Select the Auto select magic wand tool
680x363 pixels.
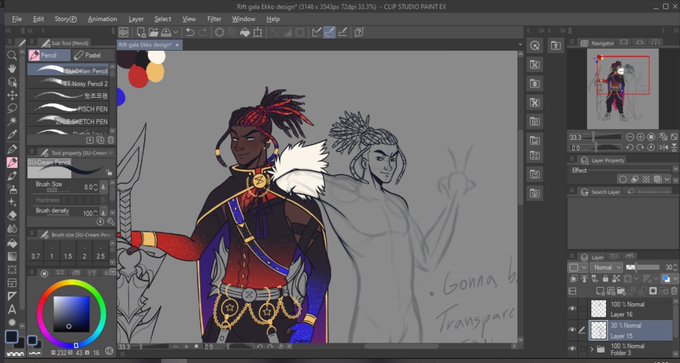[x=12, y=121]
